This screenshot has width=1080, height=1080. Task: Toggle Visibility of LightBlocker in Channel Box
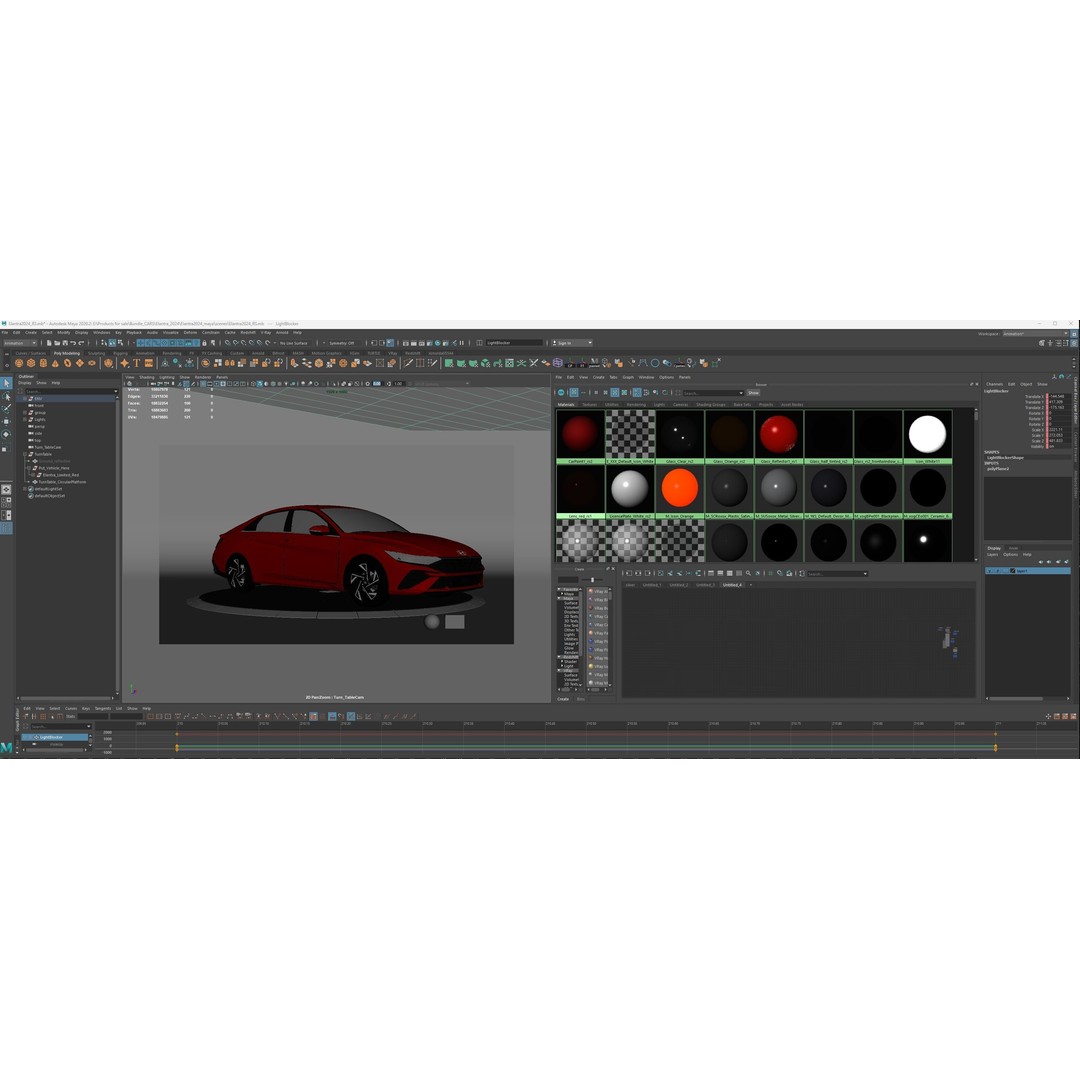(1051, 446)
